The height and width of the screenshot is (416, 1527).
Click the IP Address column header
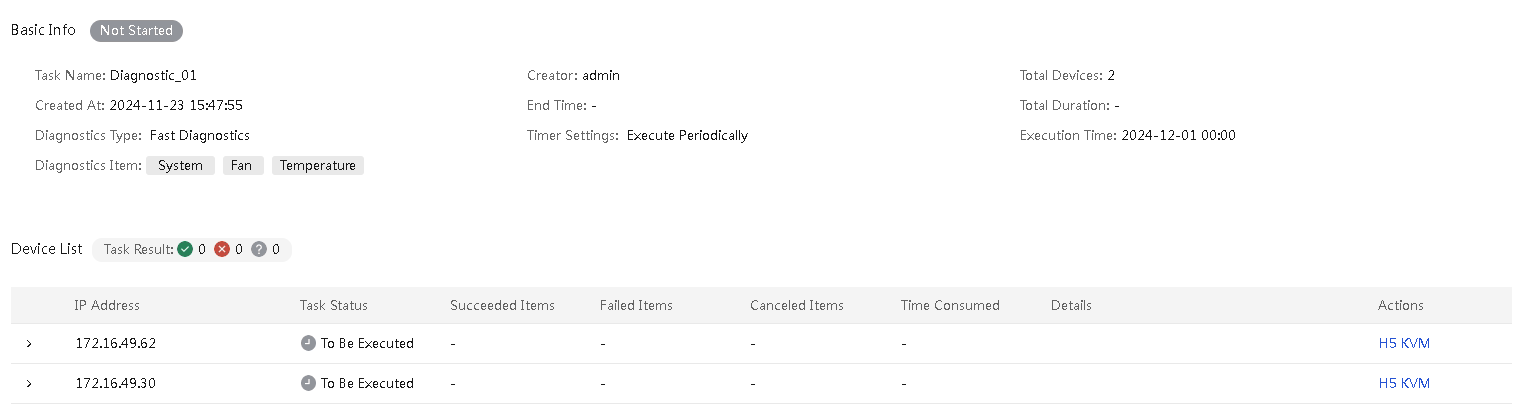click(x=107, y=305)
